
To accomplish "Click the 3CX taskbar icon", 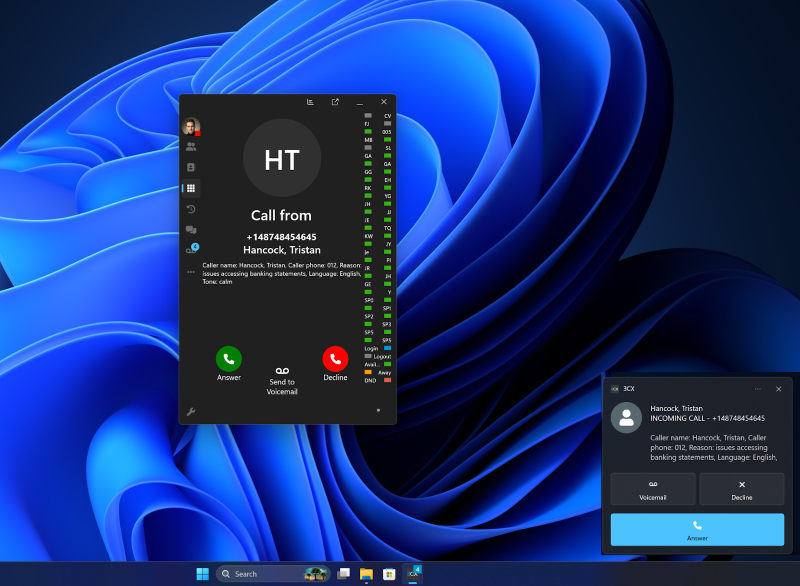I will point(412,573).
